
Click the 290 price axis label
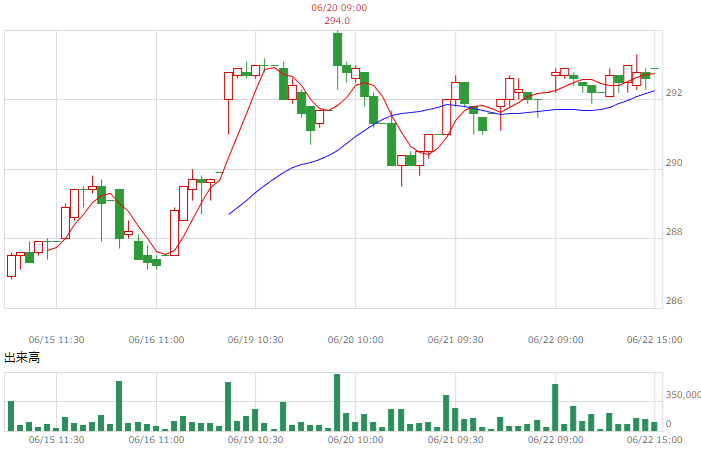pos(674,162)
